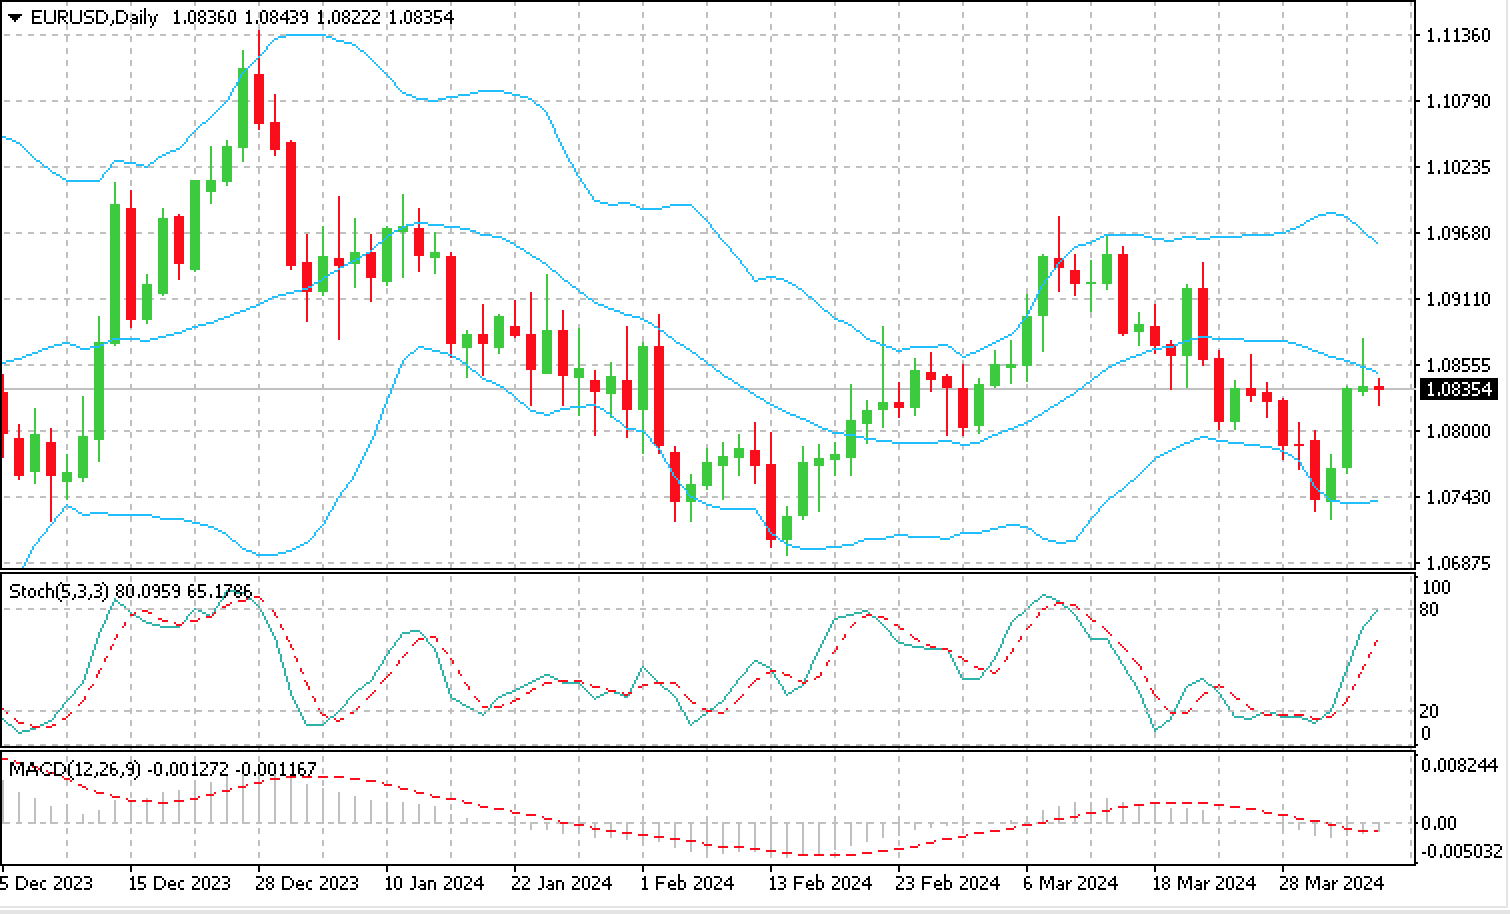
Task: Click the MACD 0.008244 scale label
Action: click(x=1460, y=765)
